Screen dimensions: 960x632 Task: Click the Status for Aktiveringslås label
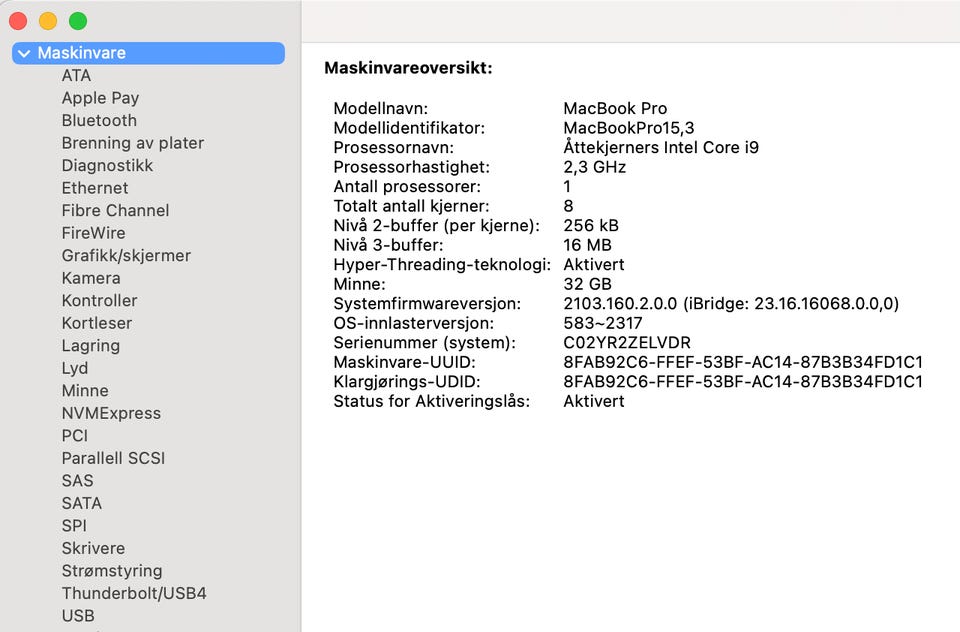[x=432, y=402]
